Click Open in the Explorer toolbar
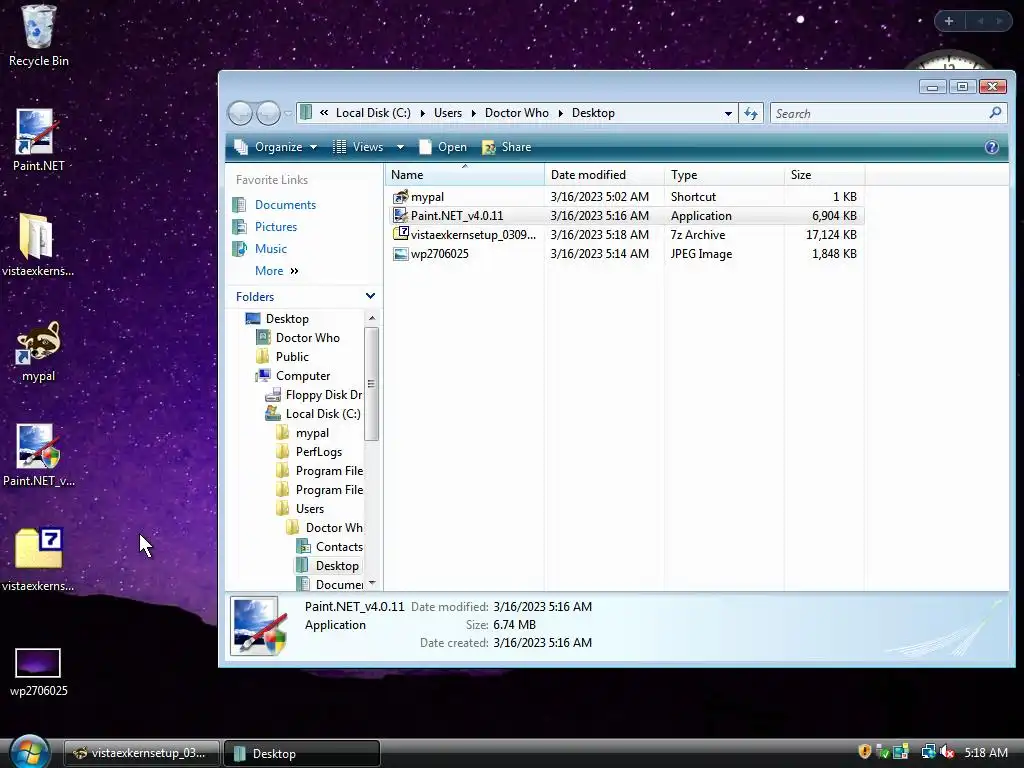1024x768 pixels. click(443, 147)
